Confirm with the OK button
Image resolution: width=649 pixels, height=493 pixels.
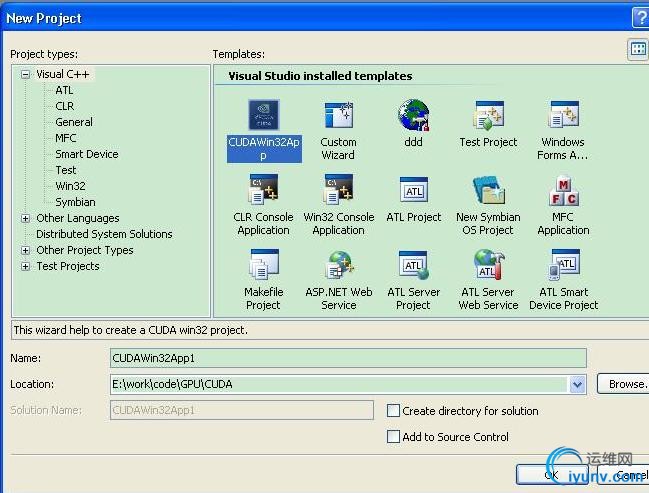pos(551,475)
